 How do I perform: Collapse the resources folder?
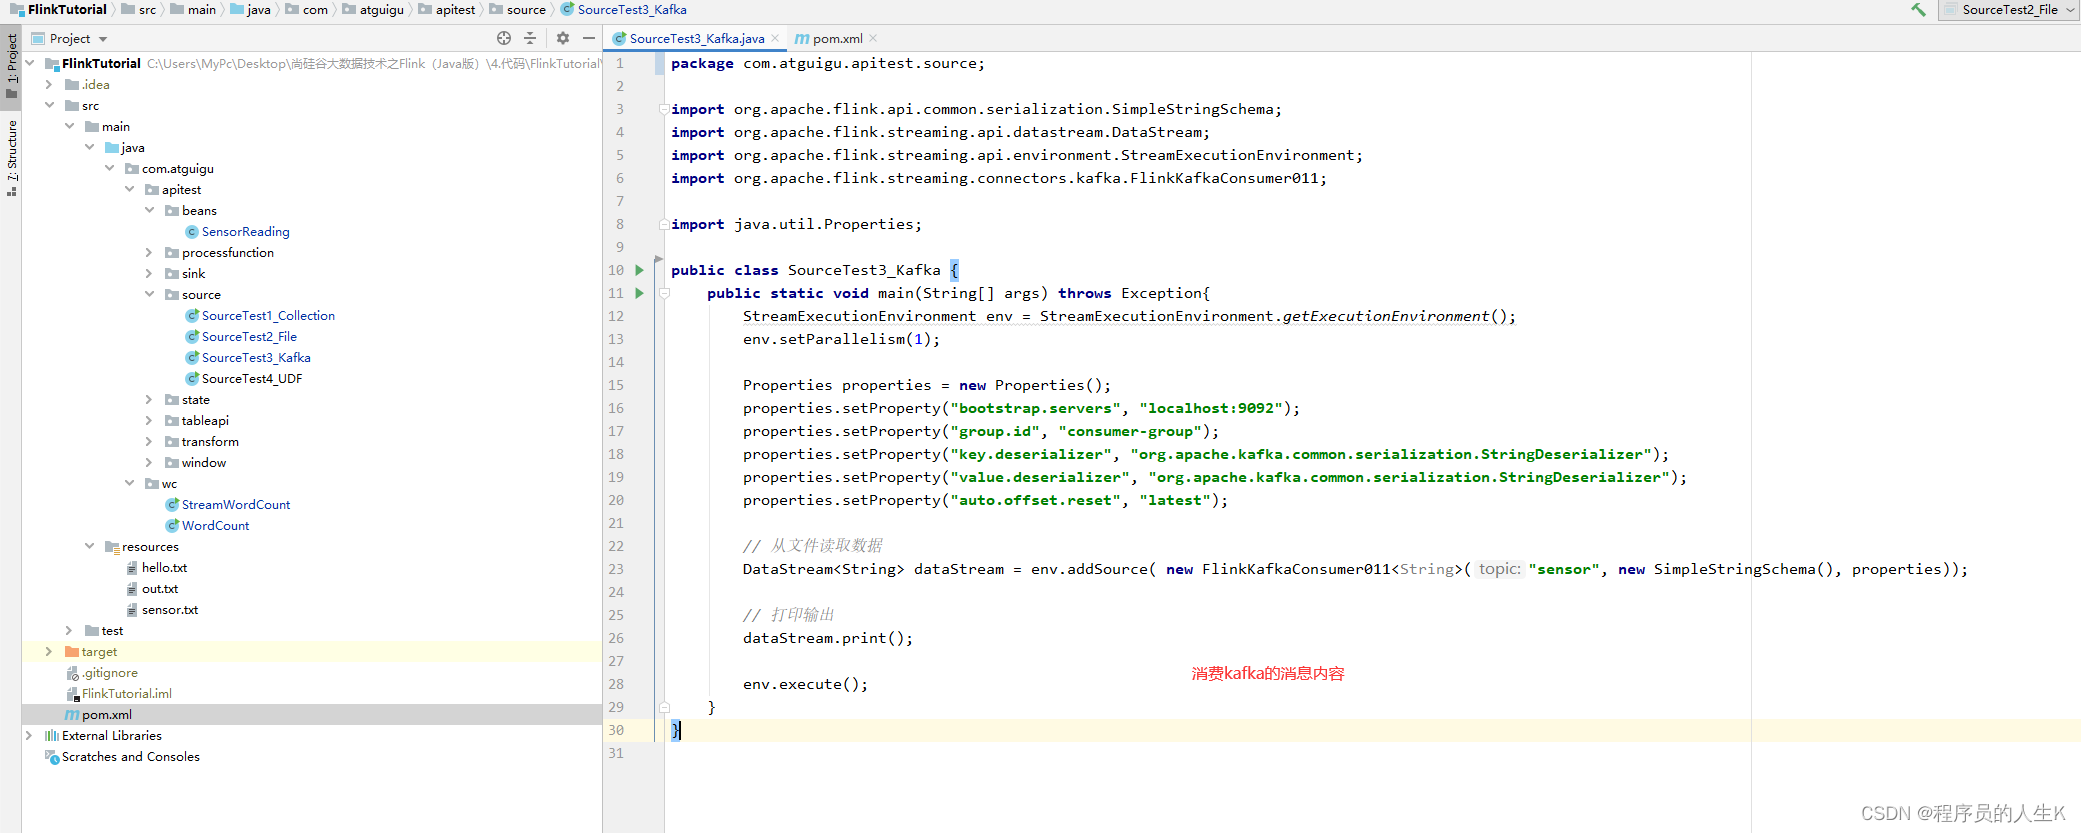click(x=89, y=547)
